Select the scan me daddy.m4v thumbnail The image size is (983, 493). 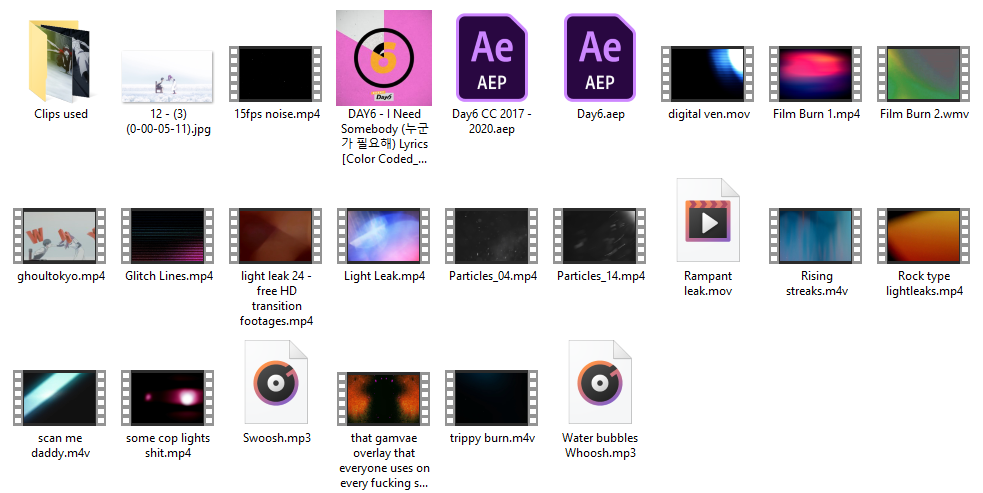[x=60, y=398]
